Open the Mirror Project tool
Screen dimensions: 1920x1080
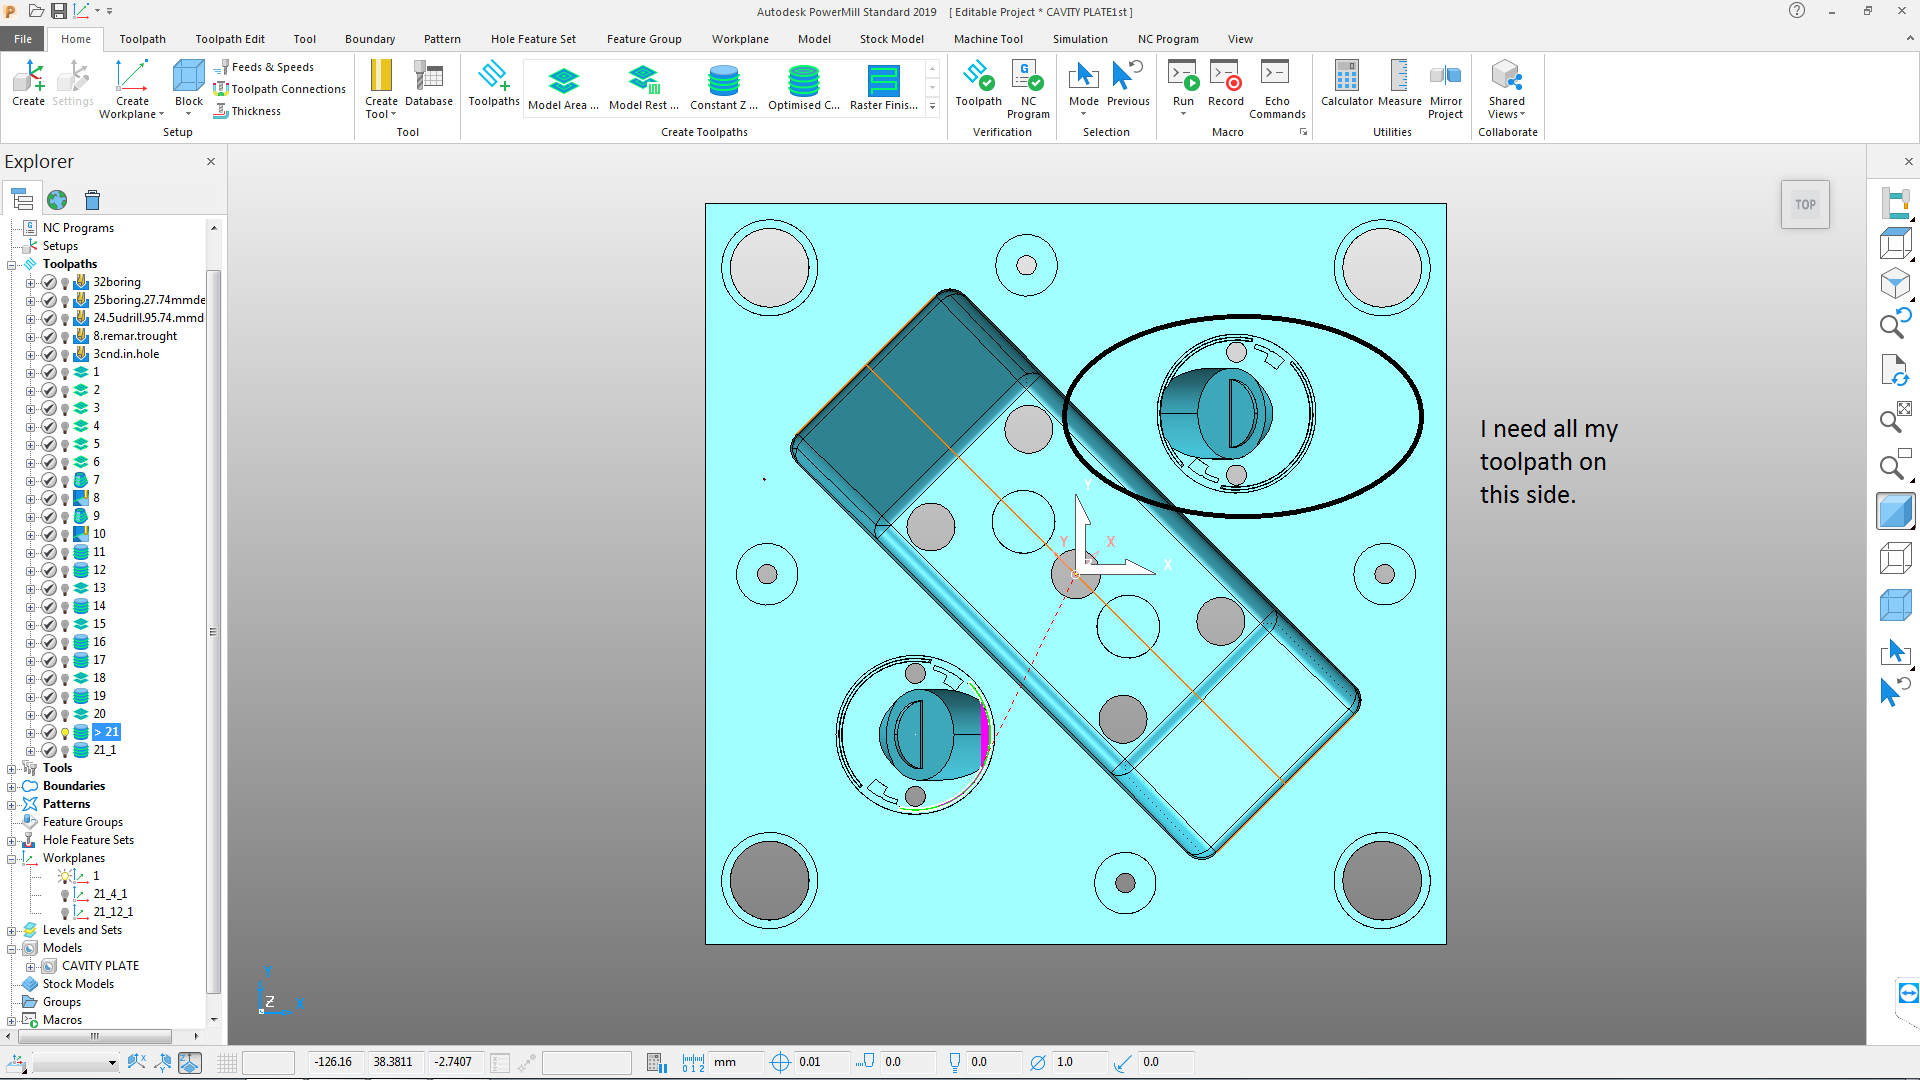click(x=1446, y=86)
